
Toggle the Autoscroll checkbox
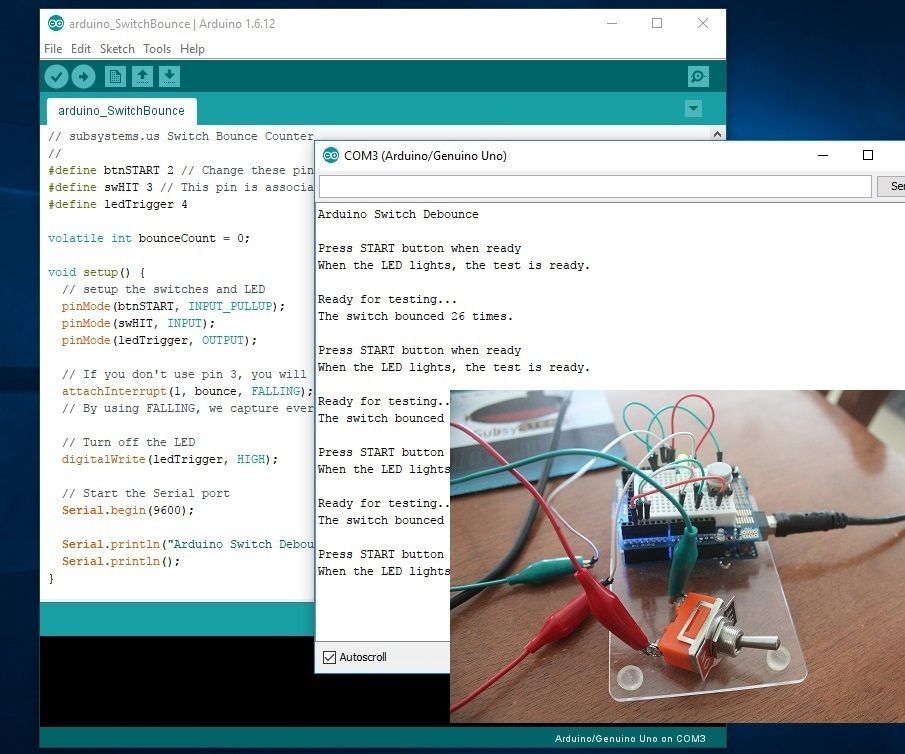[x=329, y=657]
